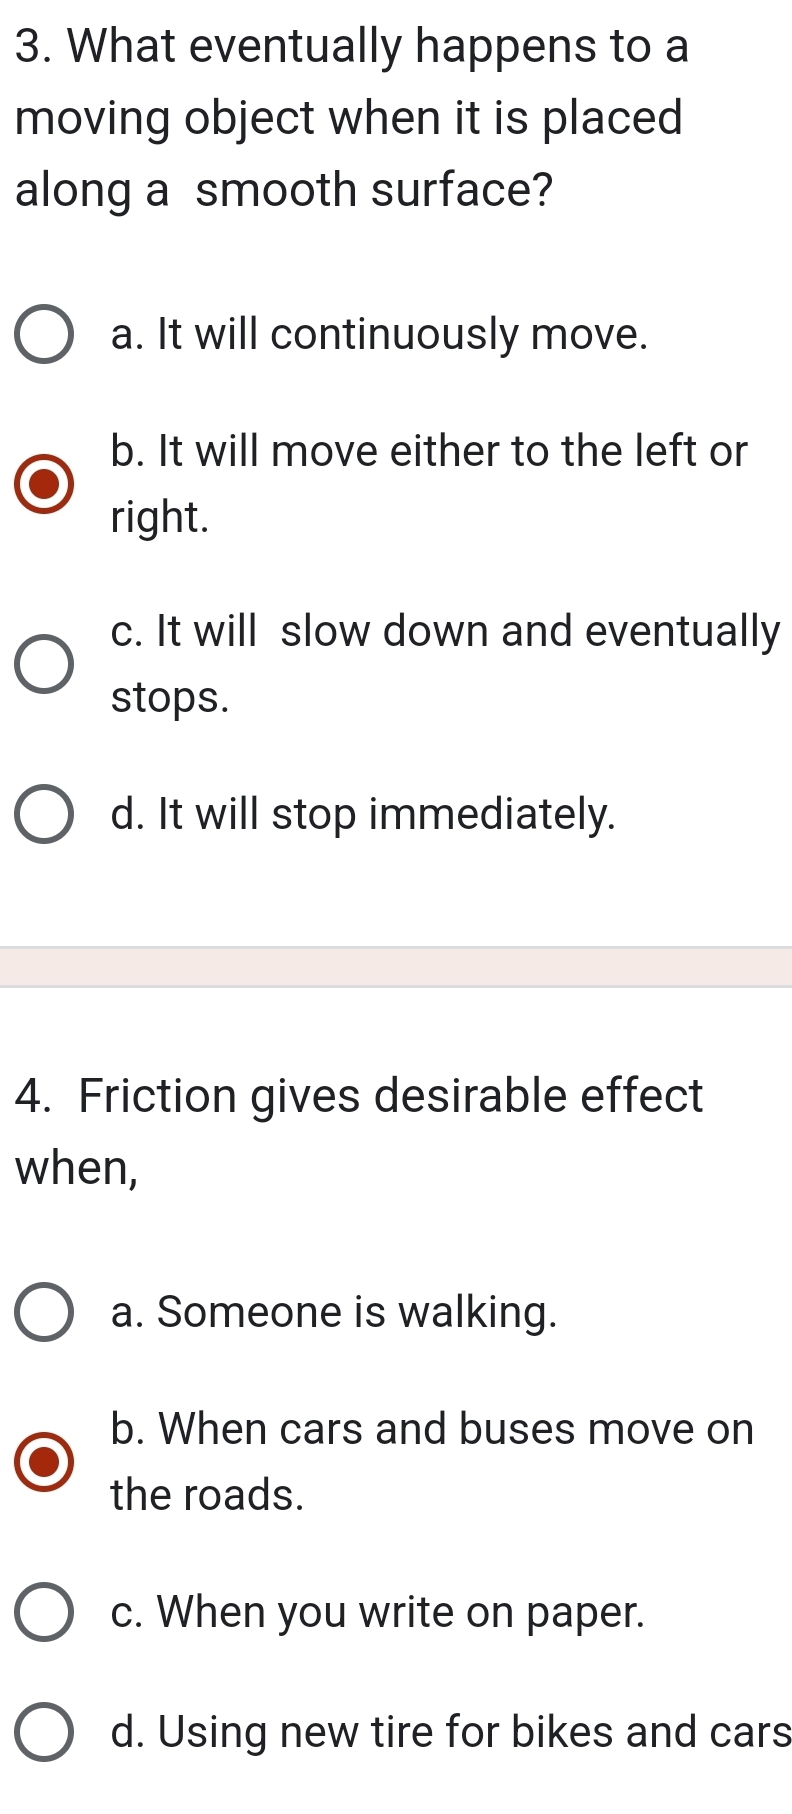This screenshot has height=1814, width=792.
Task: Click the 'a. Someone is walking.' answer text
Action: tap(334, 1312)
